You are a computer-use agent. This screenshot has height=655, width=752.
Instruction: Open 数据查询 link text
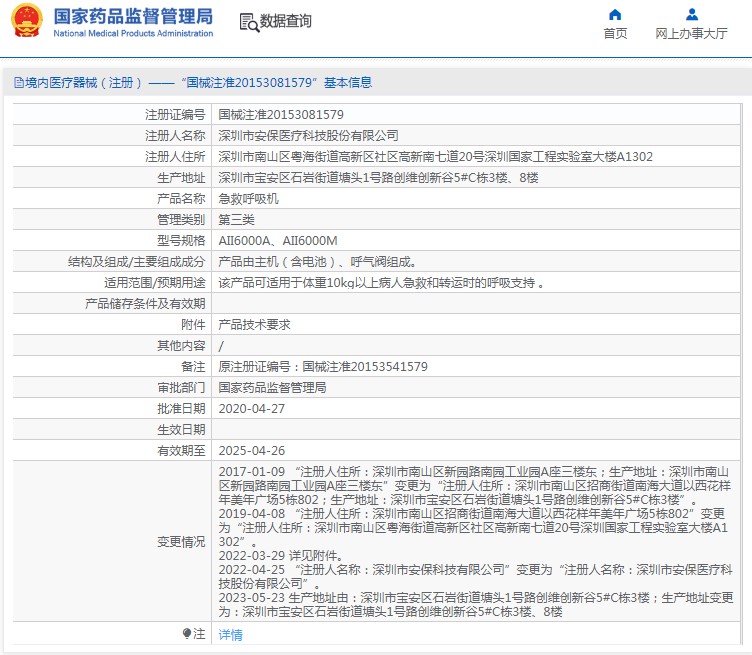[x=285, y=22]
